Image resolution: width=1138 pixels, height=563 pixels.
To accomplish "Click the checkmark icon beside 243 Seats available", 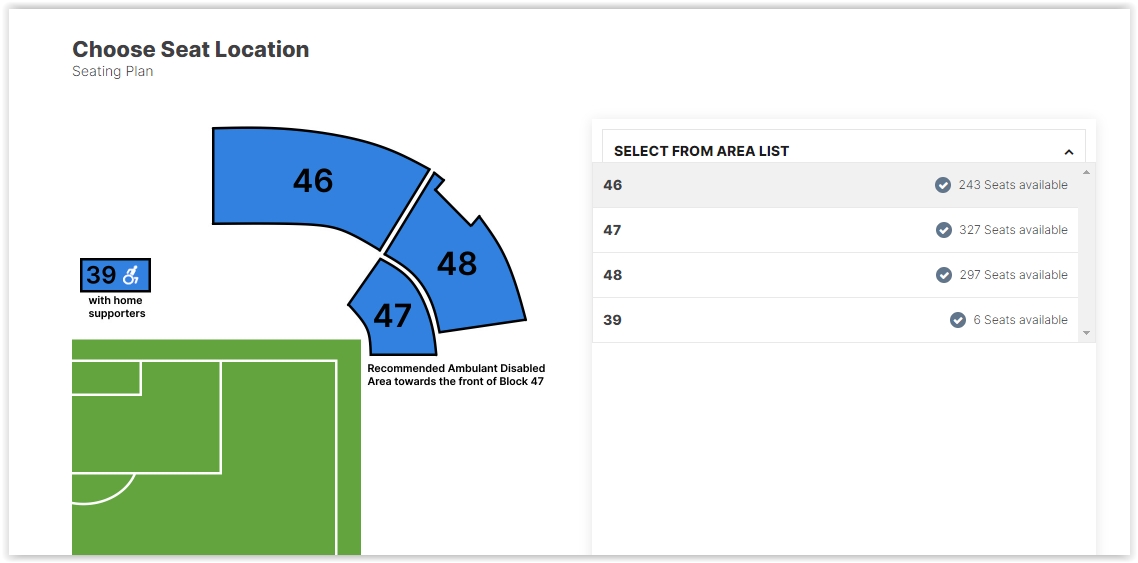I will click(943, 185).
